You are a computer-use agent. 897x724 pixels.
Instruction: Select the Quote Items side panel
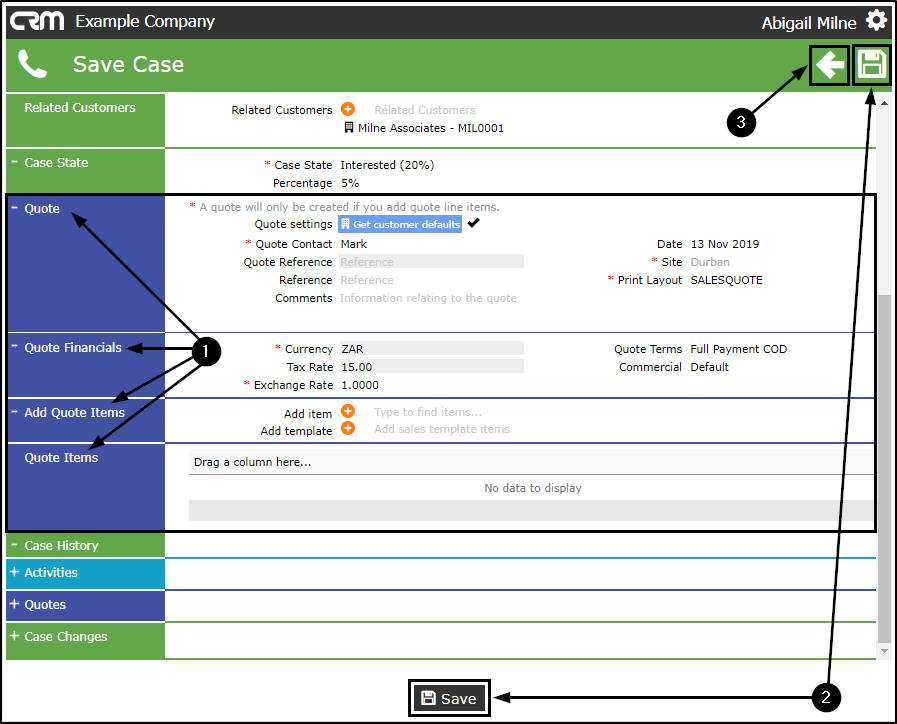point(85,487)
